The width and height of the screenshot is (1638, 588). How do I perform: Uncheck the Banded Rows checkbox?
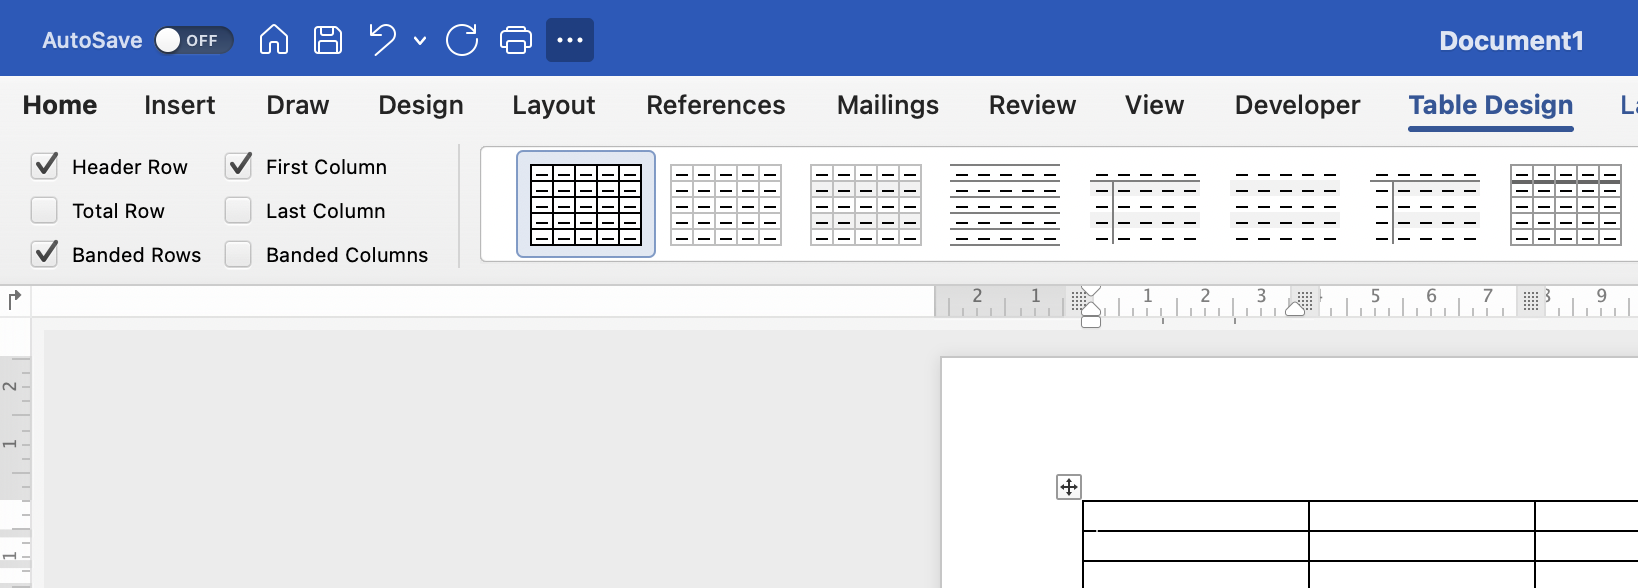(44, 254)
